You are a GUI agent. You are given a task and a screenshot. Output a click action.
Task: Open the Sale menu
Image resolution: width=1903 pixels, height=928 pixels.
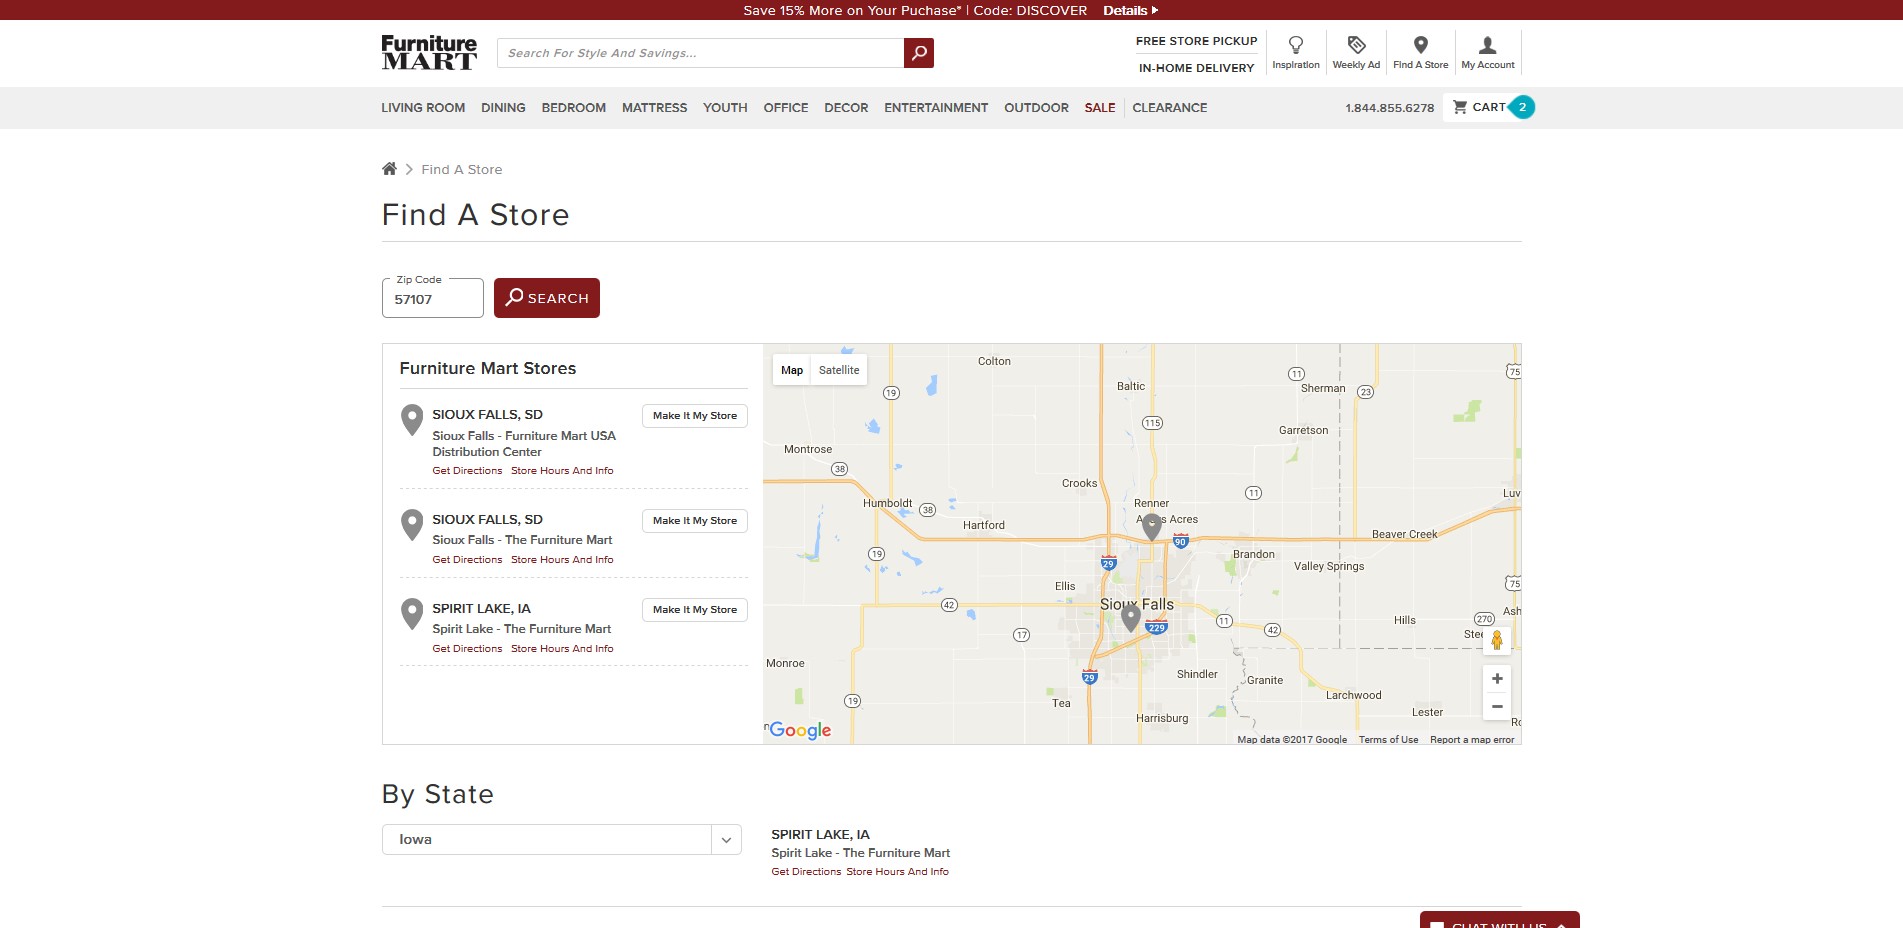[x=1100, y=108]
